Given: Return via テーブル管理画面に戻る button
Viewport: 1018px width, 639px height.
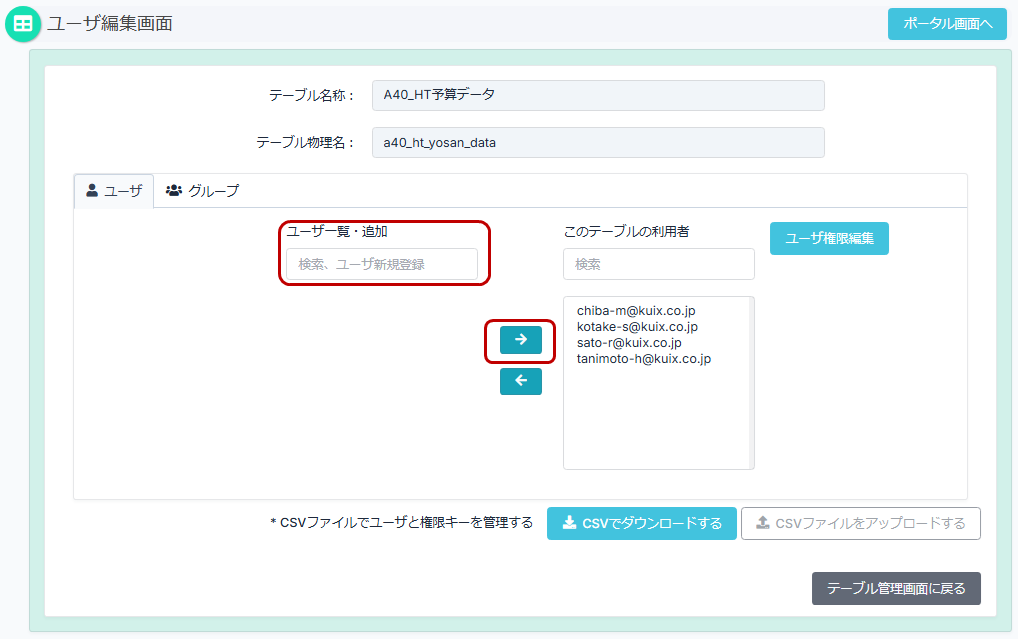Looking at the screenshot, I should tap(895, 588).
